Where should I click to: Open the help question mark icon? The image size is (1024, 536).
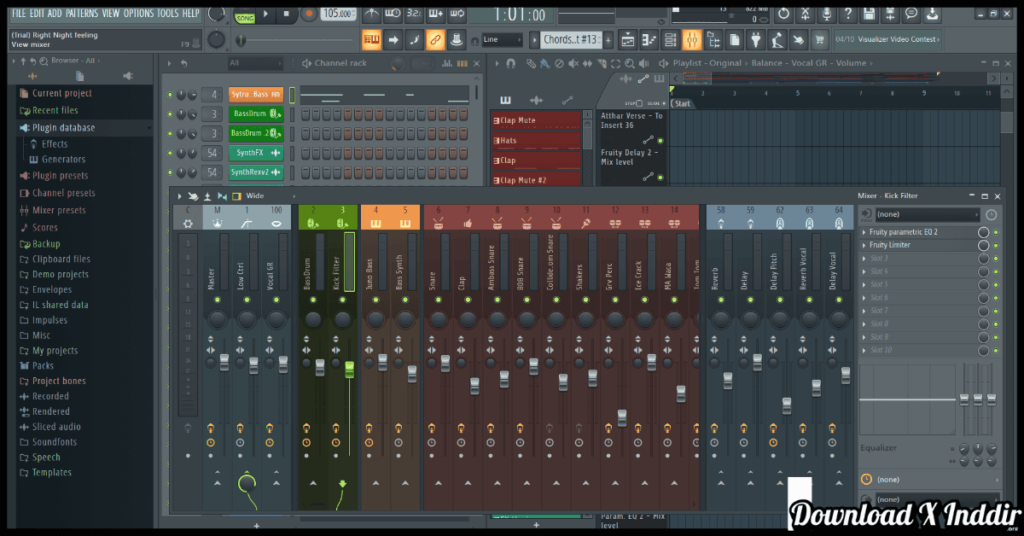[x=848, y=14]
